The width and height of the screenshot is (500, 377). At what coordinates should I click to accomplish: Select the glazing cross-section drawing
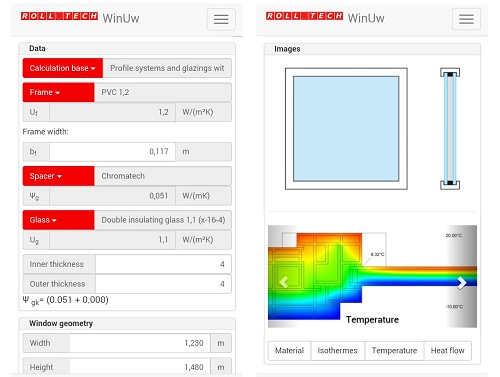point(450,129)
